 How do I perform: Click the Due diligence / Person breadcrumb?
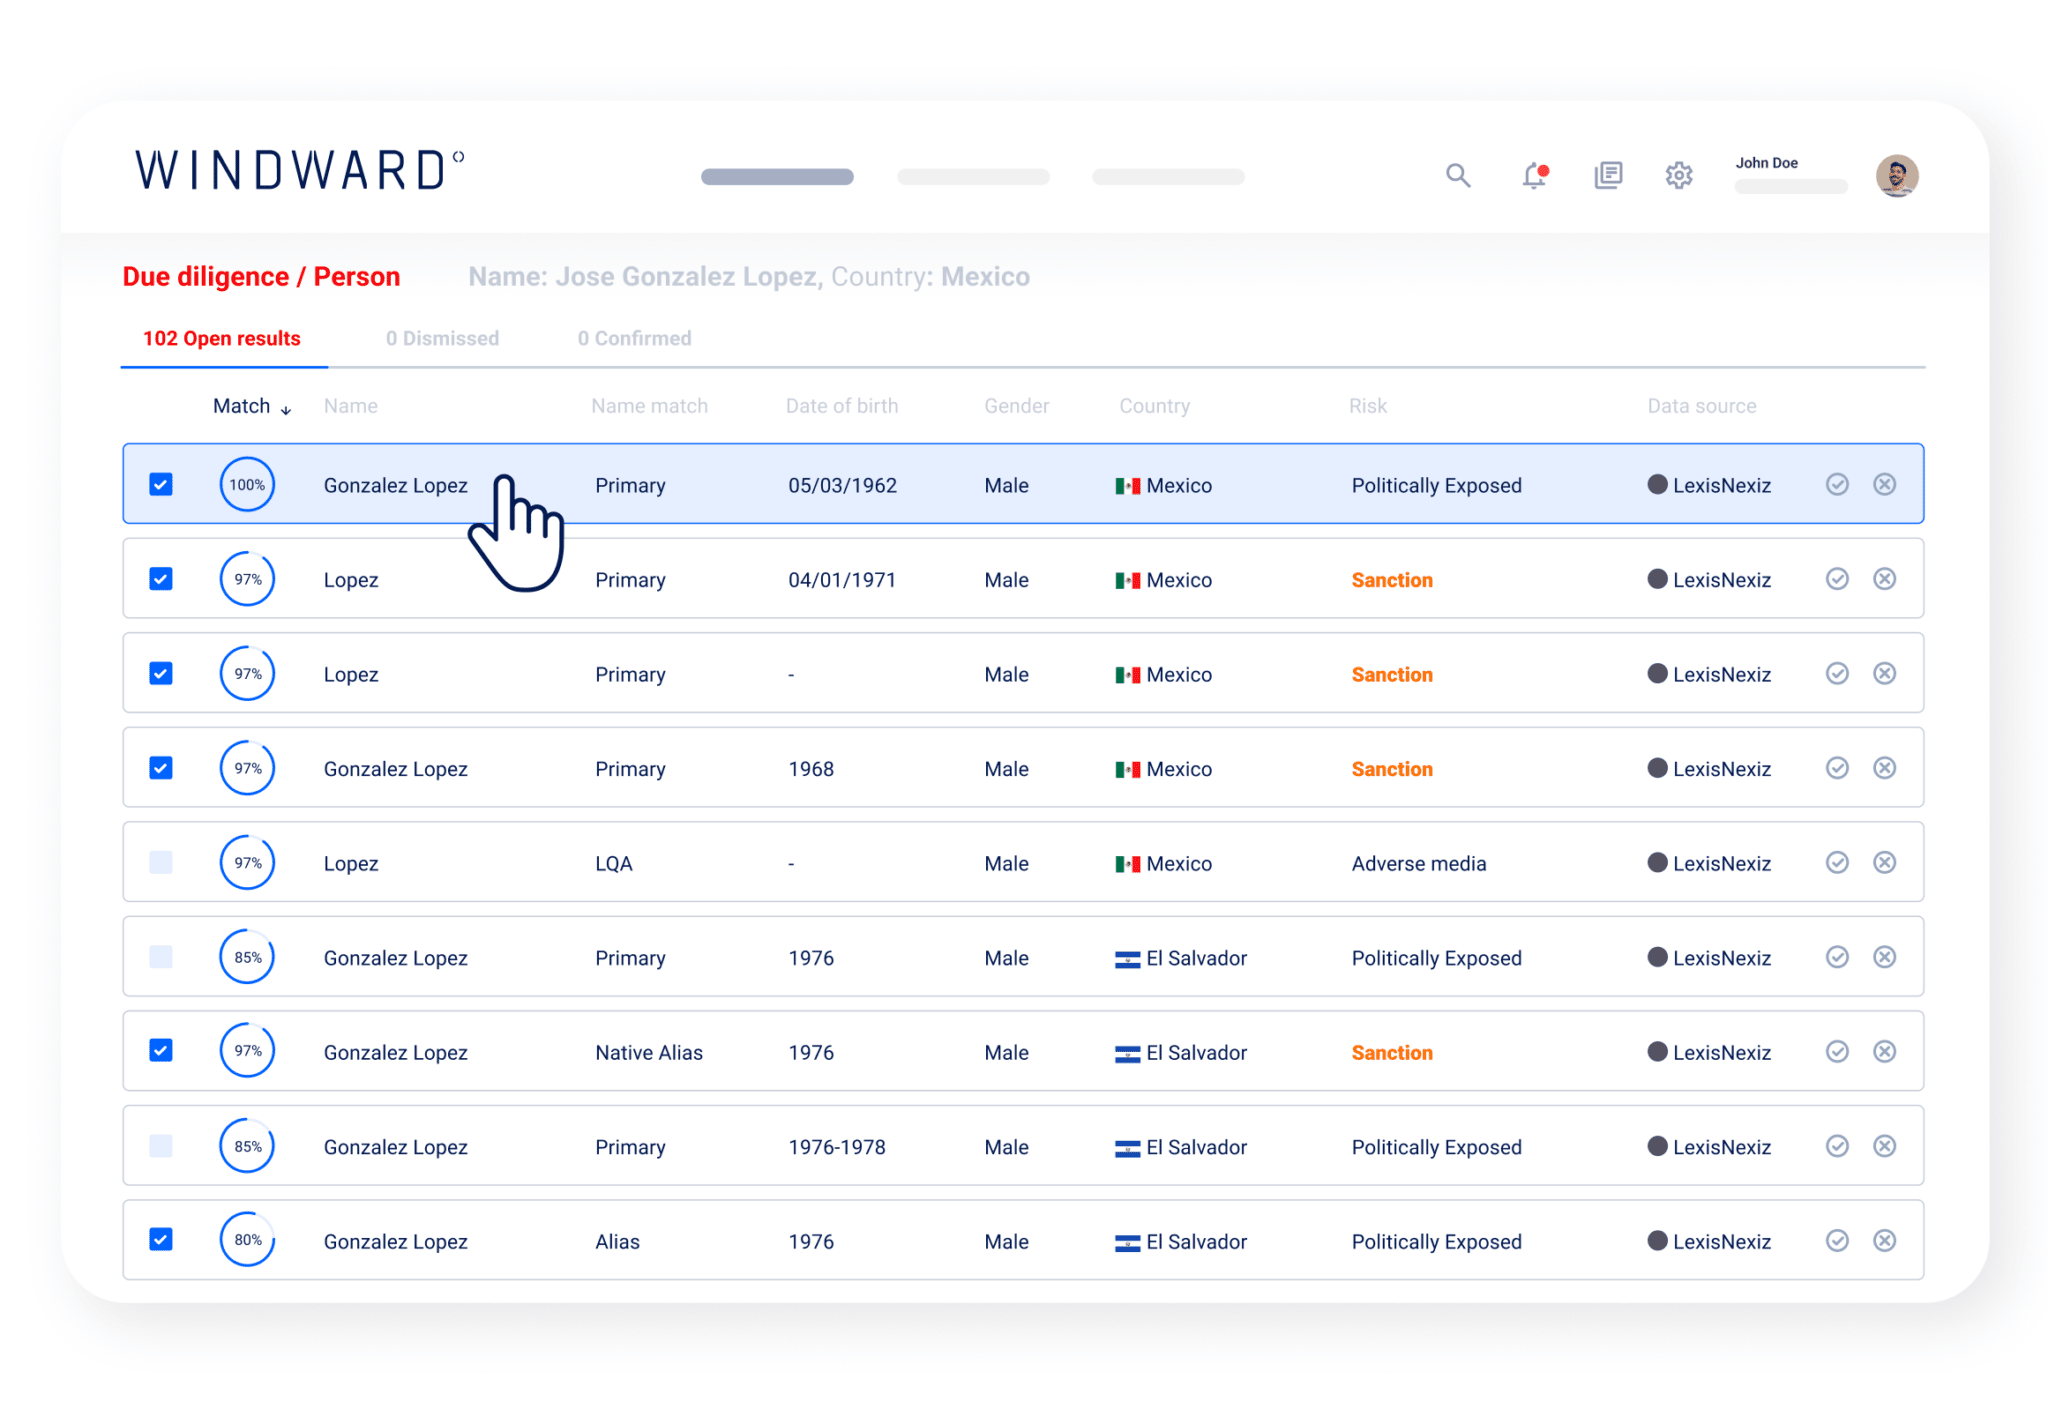click(261, 277)
